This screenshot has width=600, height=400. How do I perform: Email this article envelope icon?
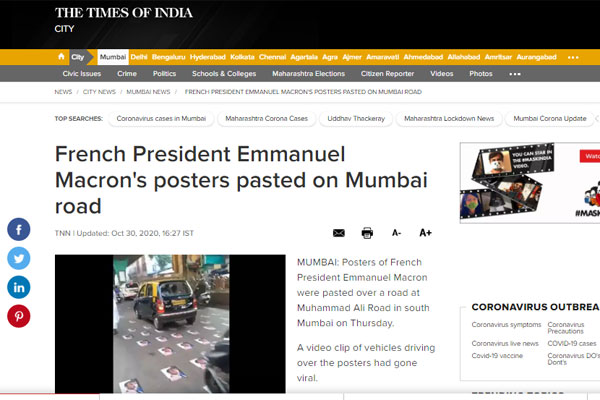(339, 233)
